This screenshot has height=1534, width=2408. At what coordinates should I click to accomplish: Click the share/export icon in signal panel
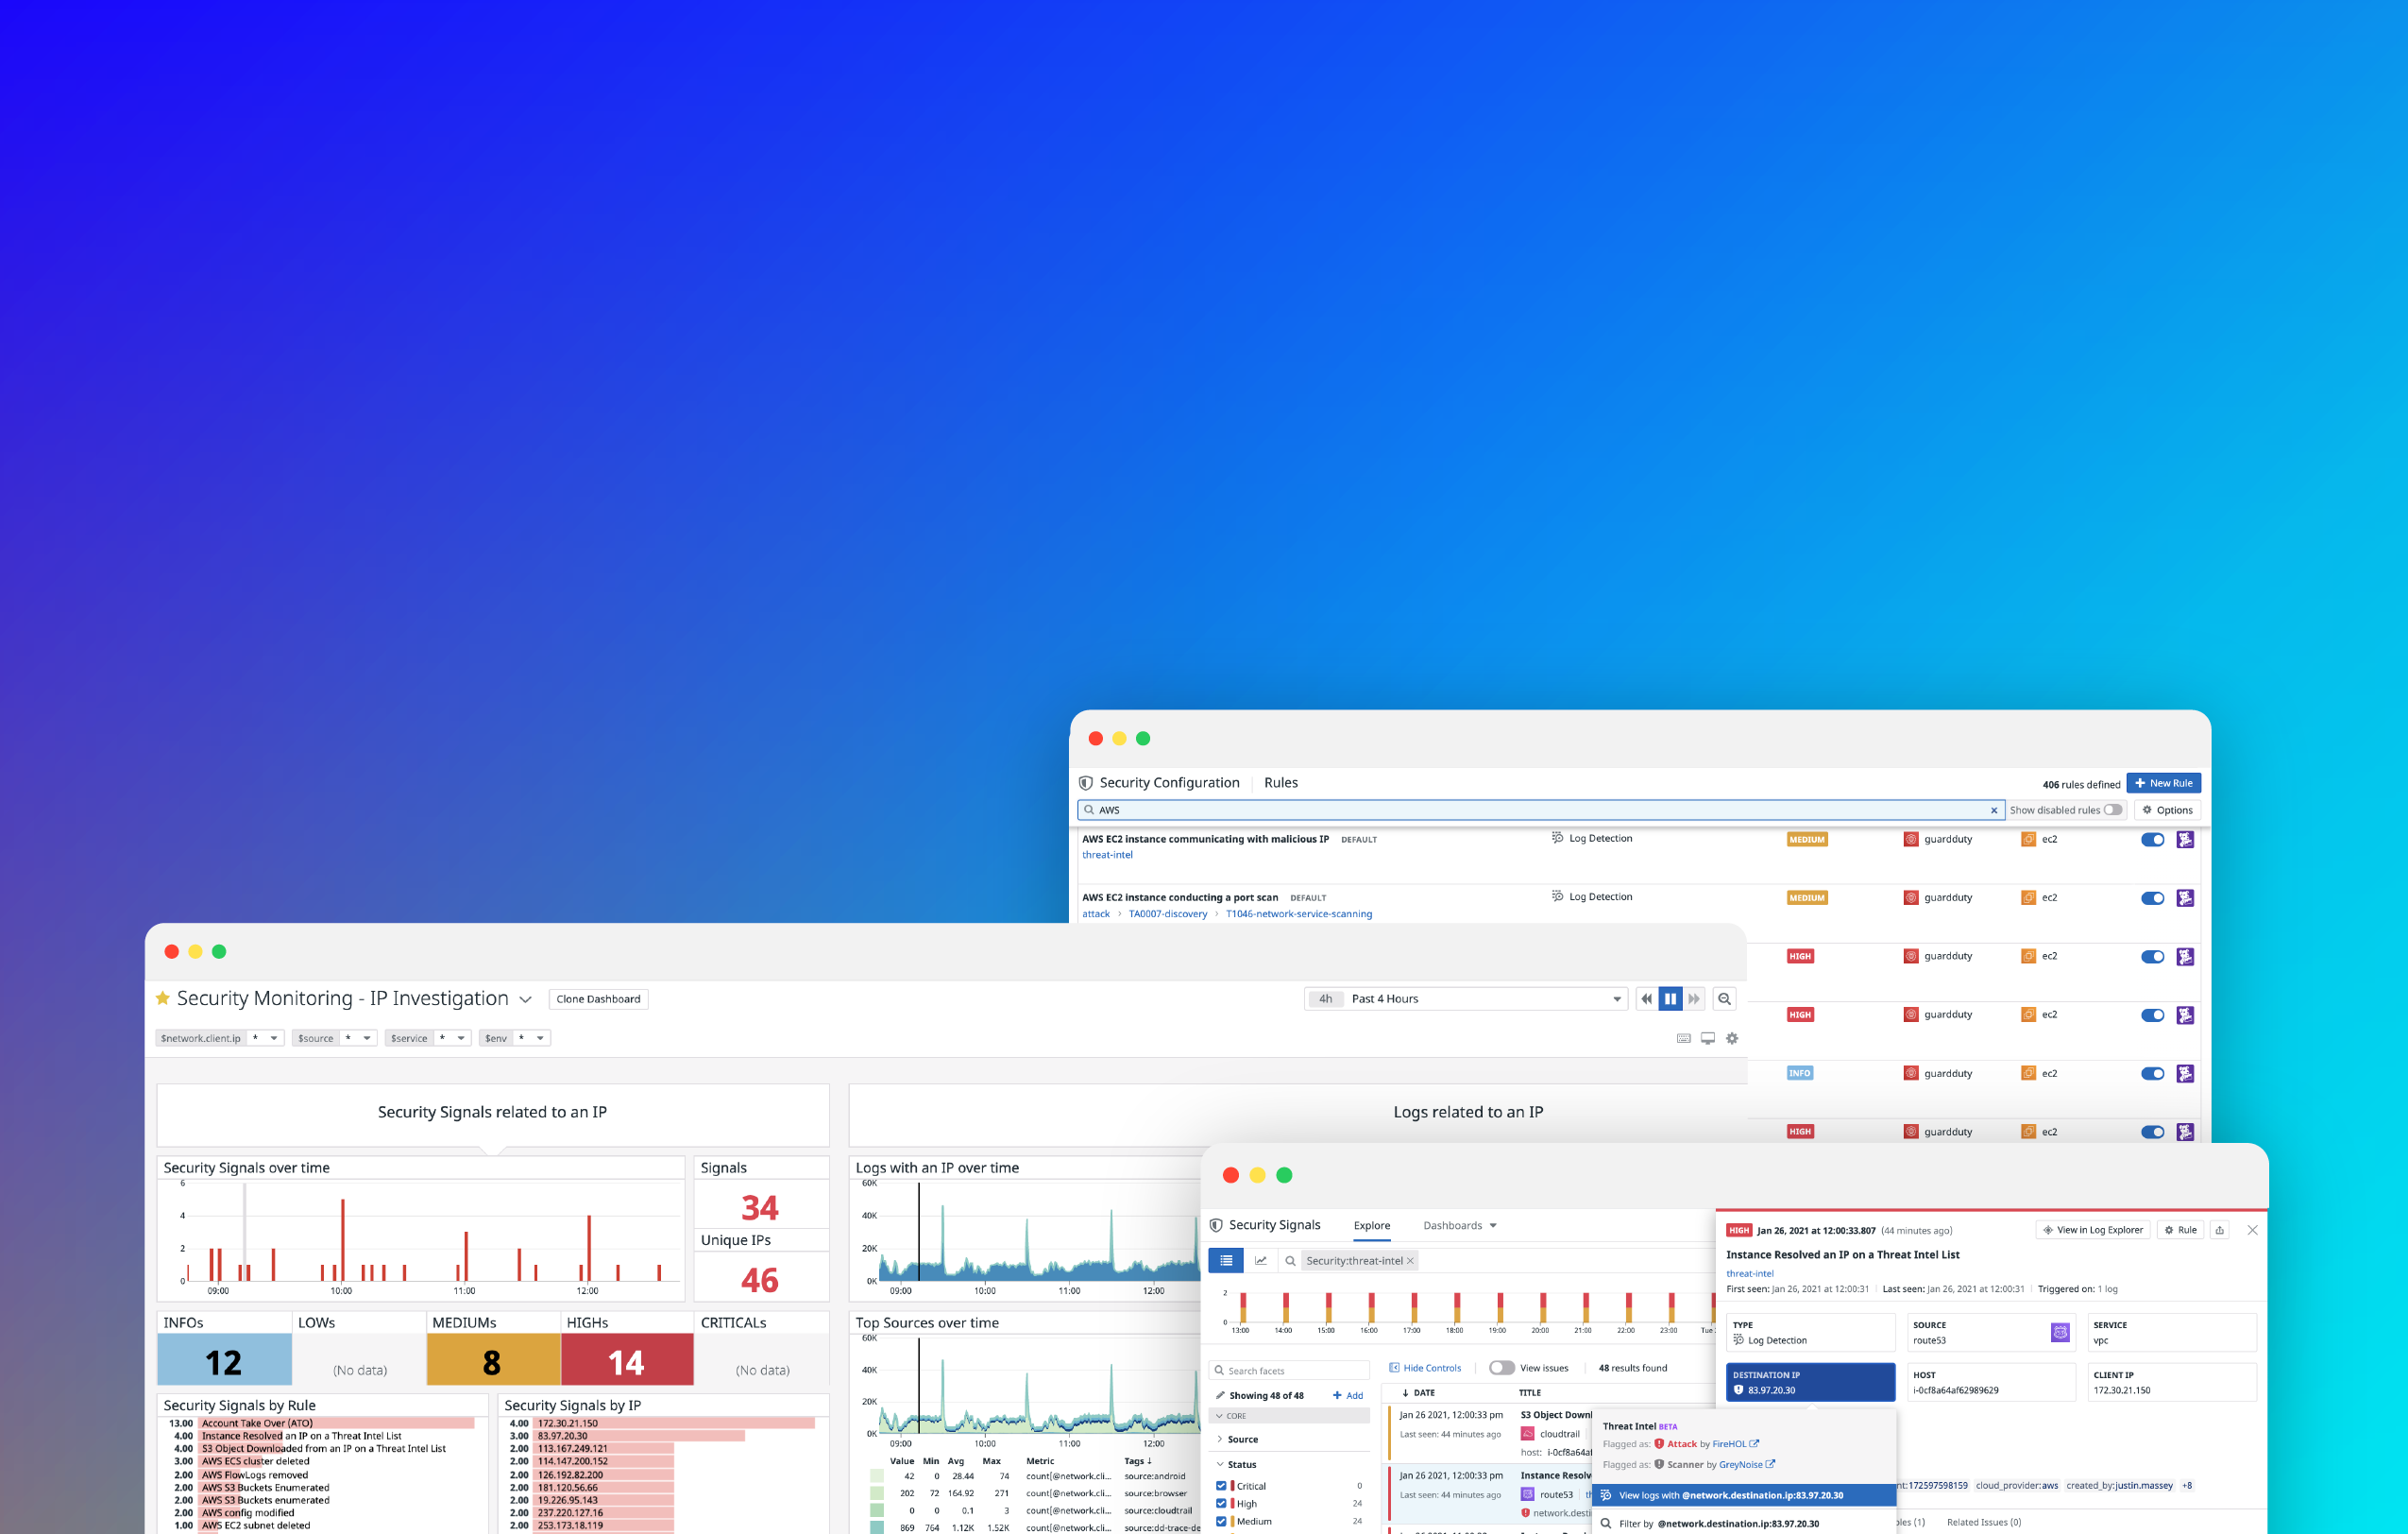pyautogui.click(x=2219, y=1230)
